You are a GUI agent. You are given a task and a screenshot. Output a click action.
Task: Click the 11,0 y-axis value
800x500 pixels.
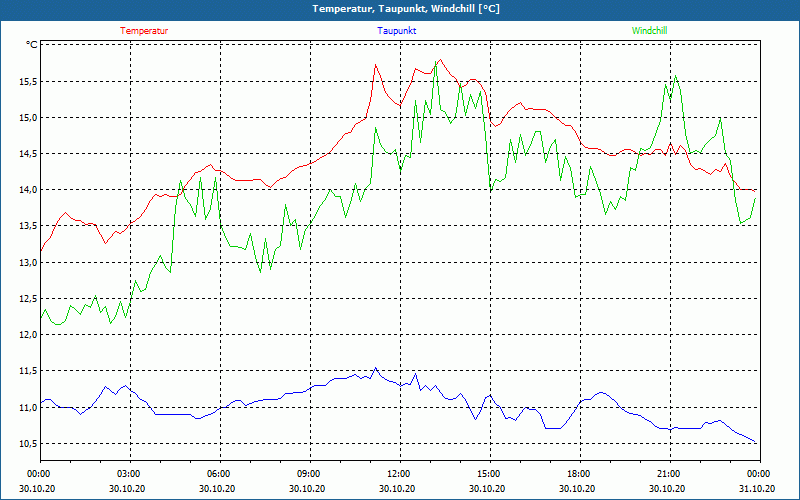[29, 407]
